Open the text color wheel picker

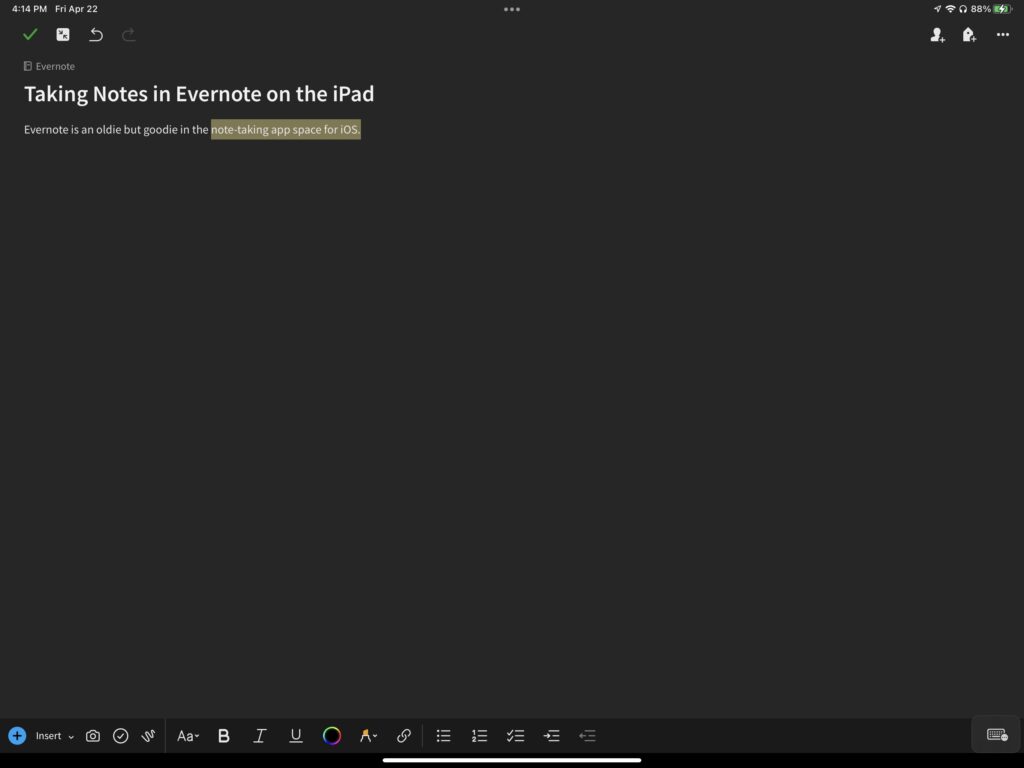pyautogui.click(x=332, y=736)
